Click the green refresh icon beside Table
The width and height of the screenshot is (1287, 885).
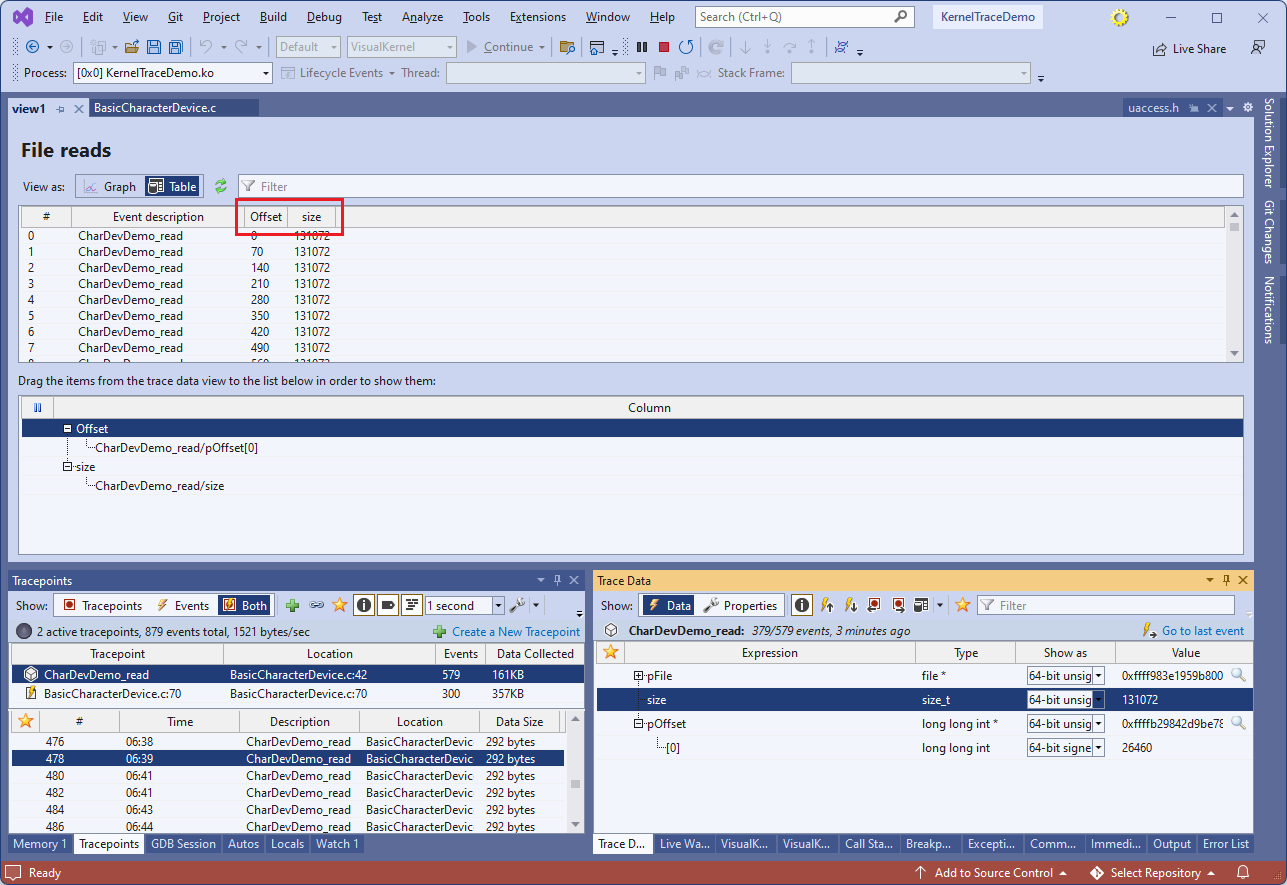[x=221, y=186]
